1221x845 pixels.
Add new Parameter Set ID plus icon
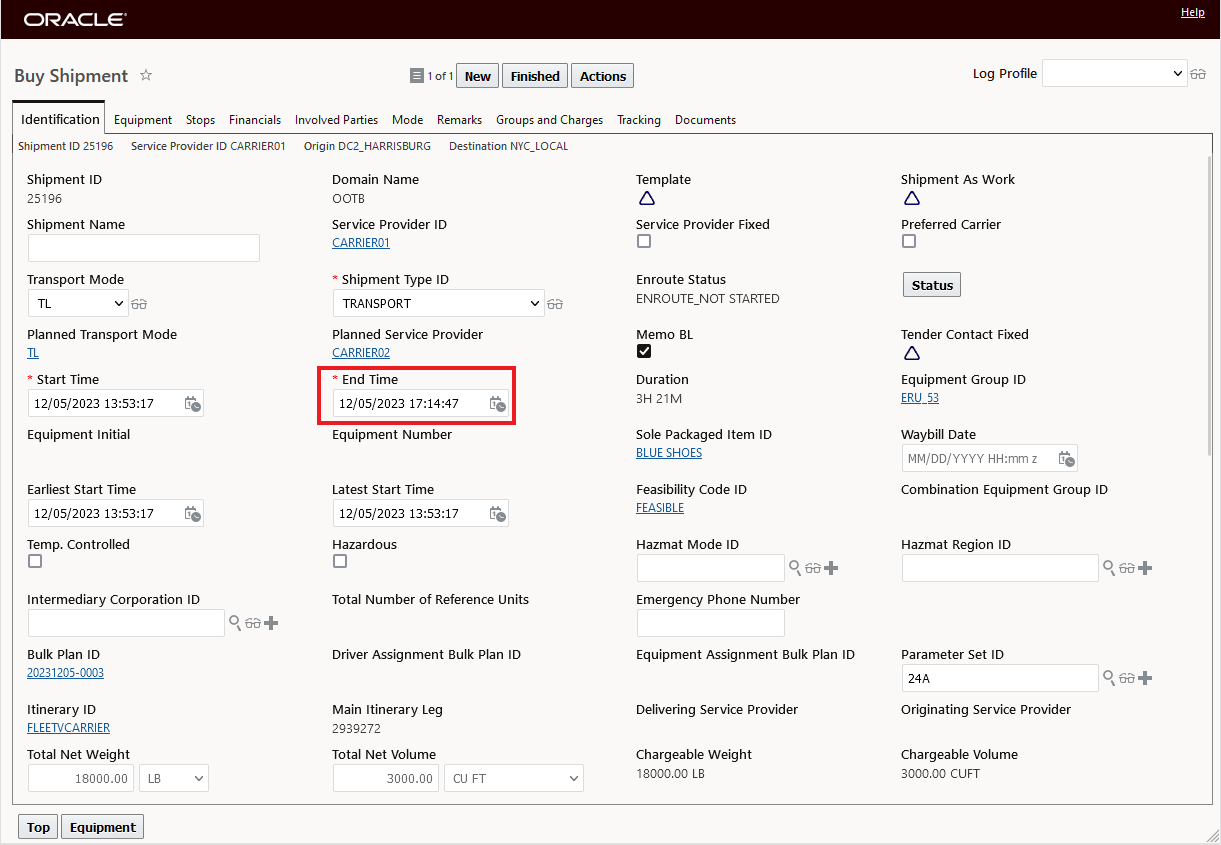pos(1145,678)
